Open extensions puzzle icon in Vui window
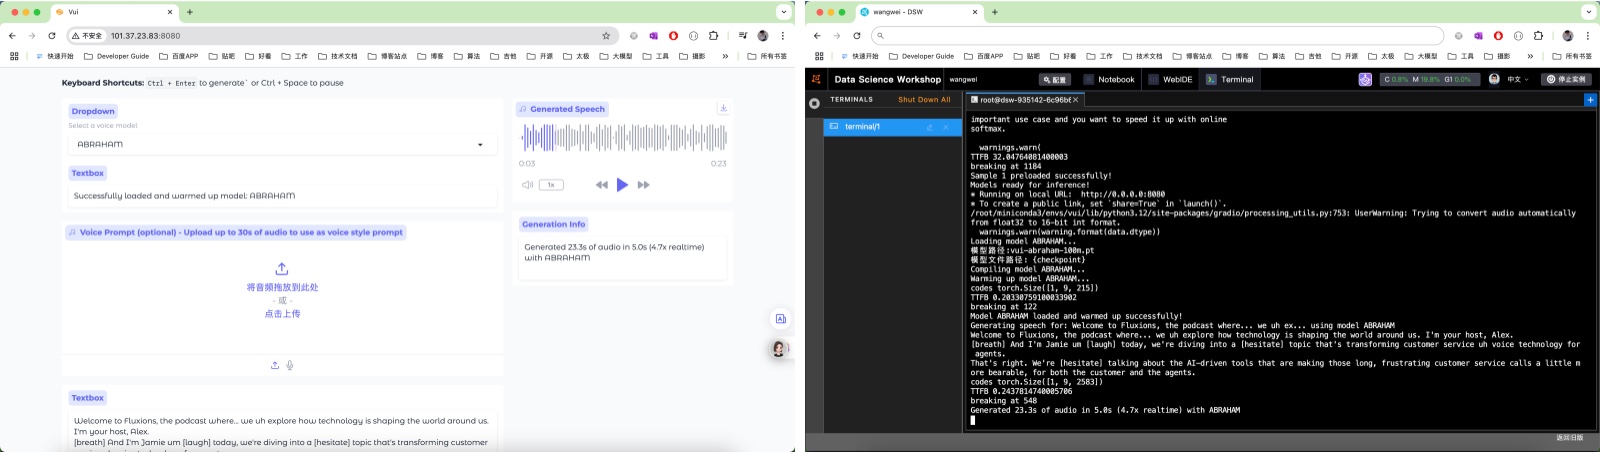 [x=713, y=35]
